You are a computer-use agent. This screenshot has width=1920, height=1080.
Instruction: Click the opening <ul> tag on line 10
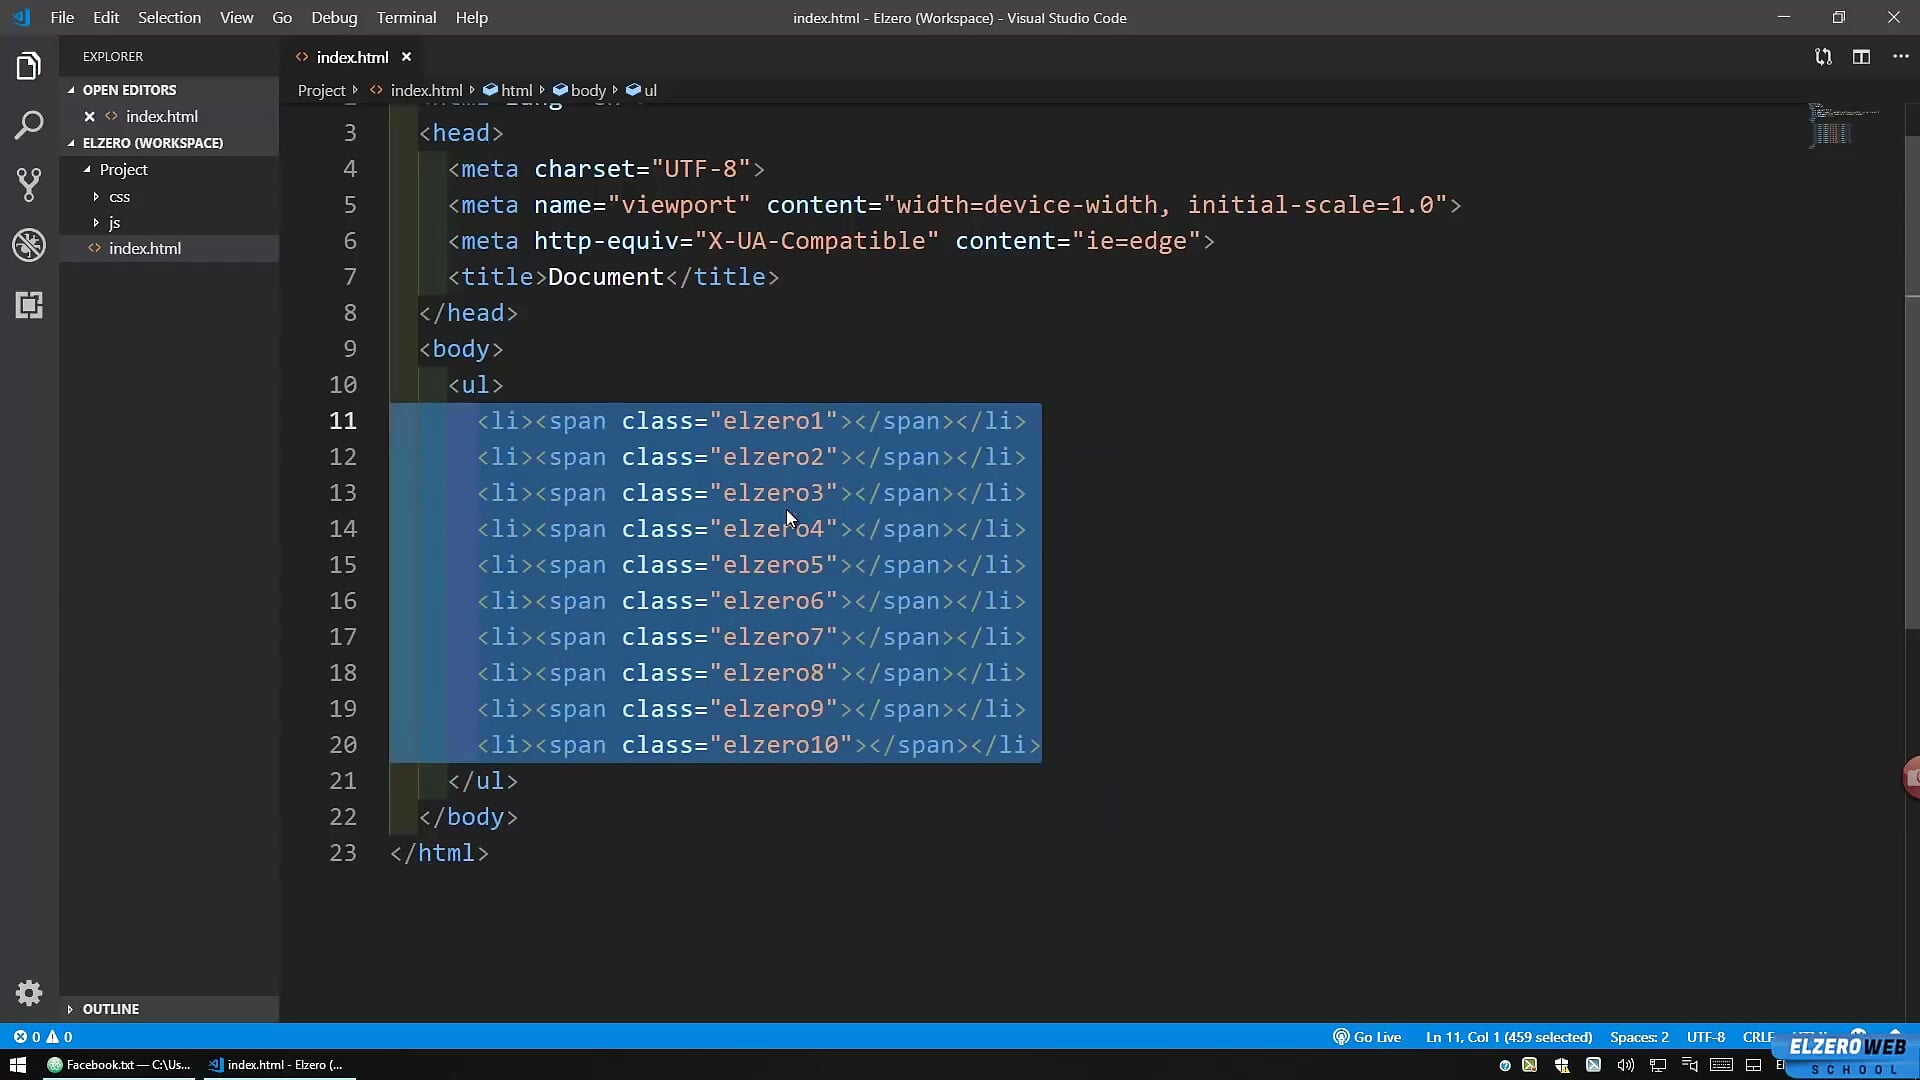click(475, 385)
